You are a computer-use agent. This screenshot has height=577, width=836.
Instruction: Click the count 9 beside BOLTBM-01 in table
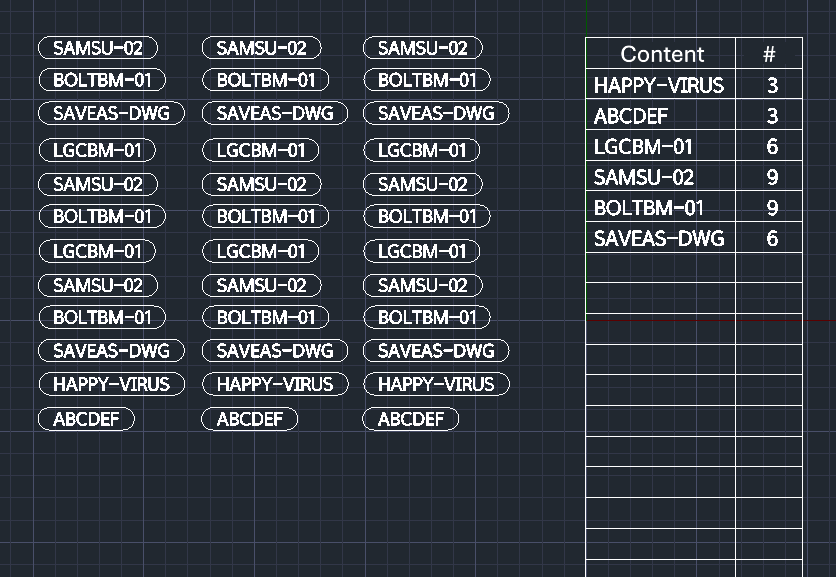click(x=771, y=208)
